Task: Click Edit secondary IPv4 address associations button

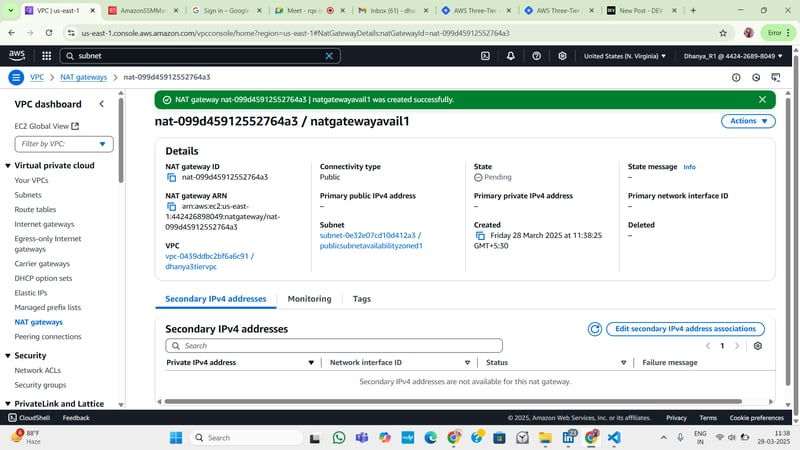Action: [685, 329]
